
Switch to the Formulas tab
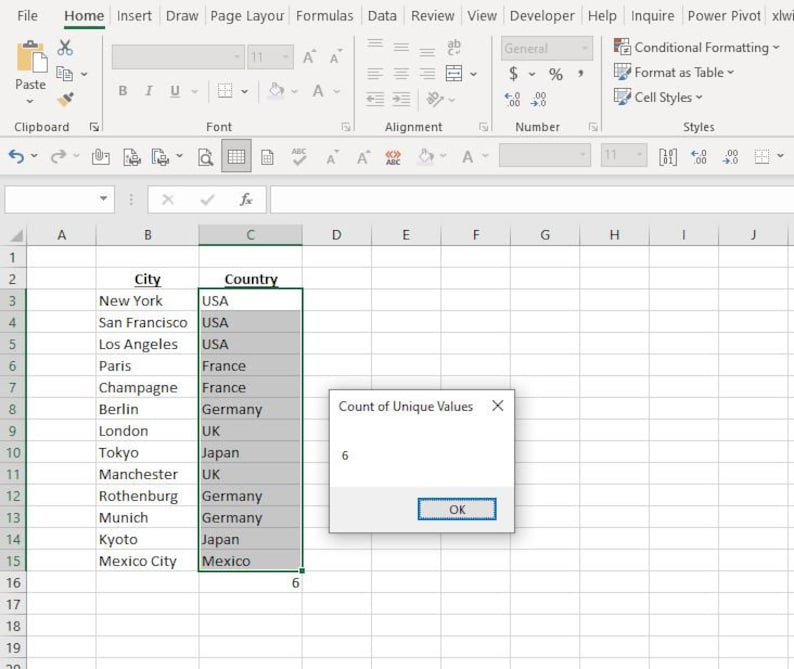(x=325, y=16)
